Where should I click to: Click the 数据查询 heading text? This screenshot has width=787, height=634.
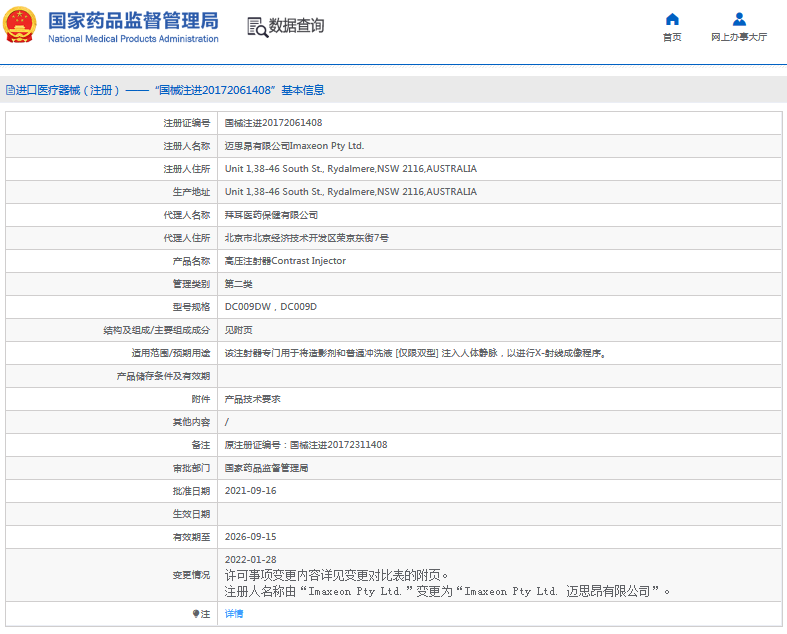297,26
